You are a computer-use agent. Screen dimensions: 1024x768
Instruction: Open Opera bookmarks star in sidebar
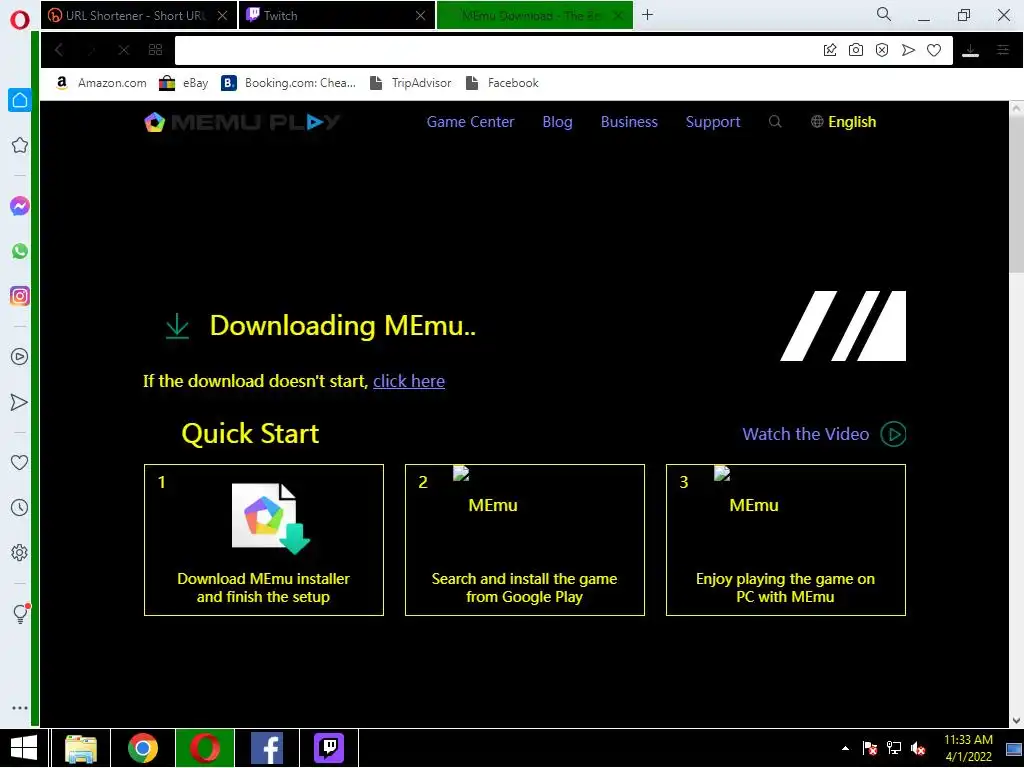coord(20,145)
